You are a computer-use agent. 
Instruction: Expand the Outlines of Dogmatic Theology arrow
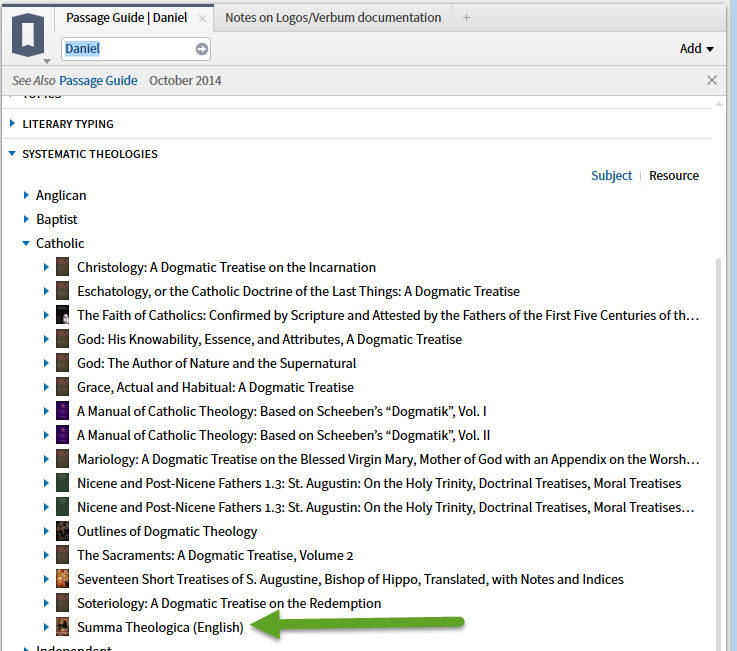coord(46,531)
